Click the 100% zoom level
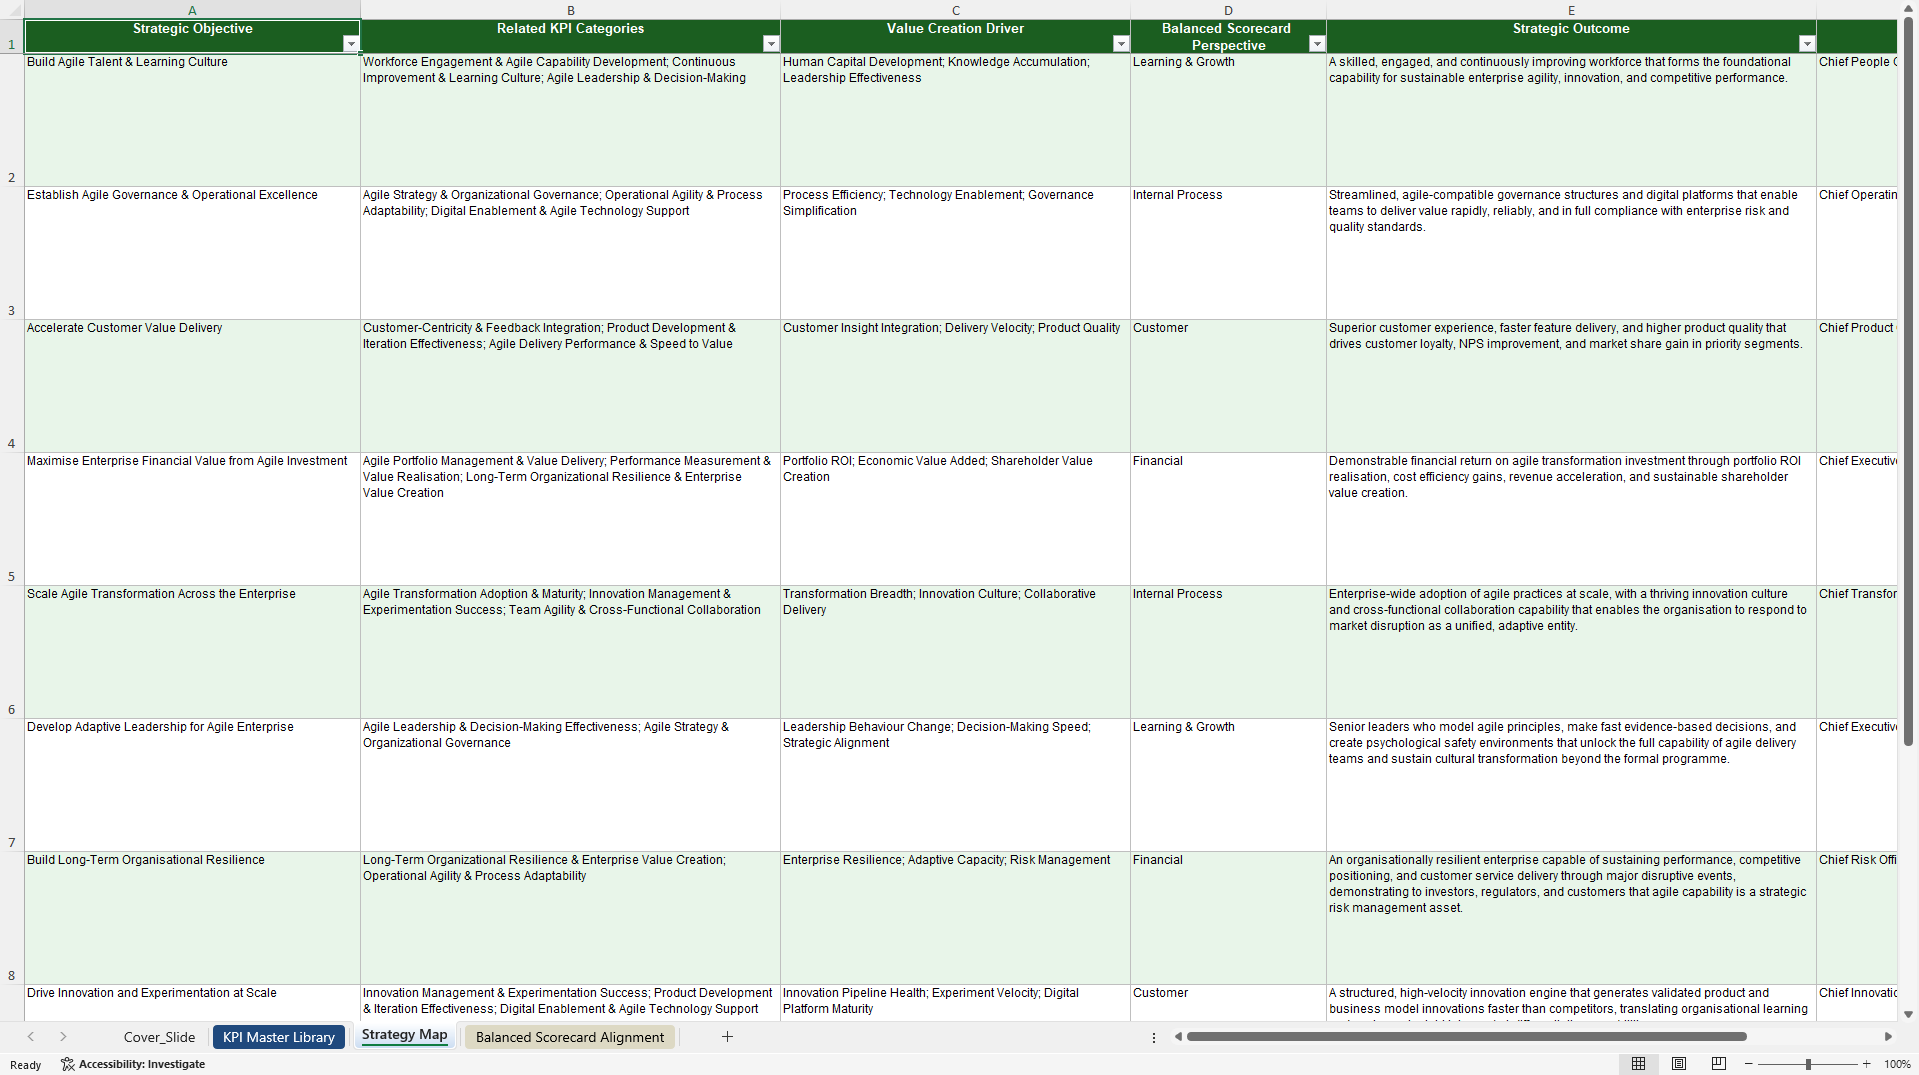The image size is (1919, 1075). (1897, 1064)
